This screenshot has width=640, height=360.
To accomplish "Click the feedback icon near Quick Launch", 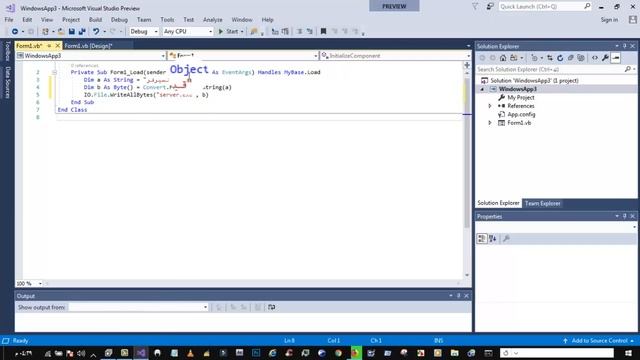I will [x=490, y=7].
